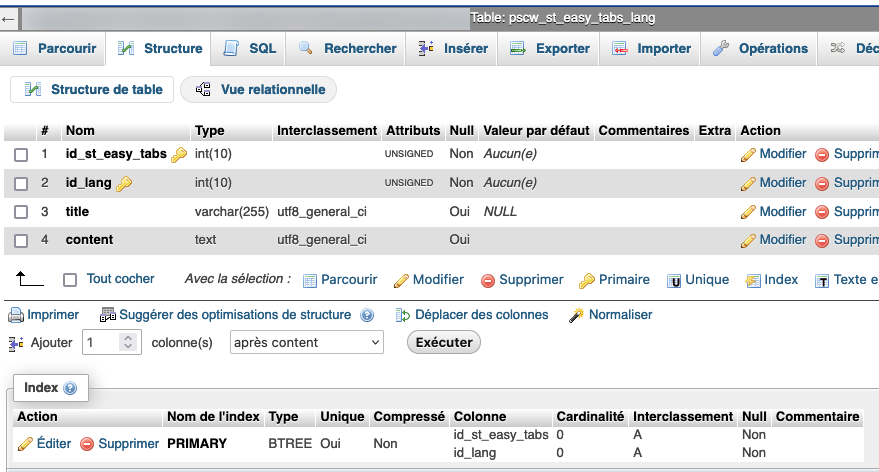Click the back arrow icon at top-left
This screenshot has height=472, width=879.
(8, 20)
